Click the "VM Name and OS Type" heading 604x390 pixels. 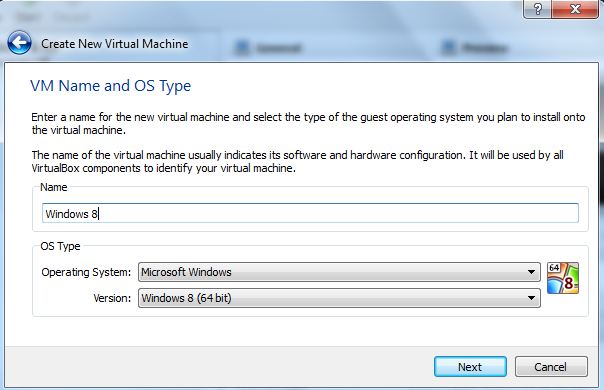pyautogui.click(x=111, y=86)
